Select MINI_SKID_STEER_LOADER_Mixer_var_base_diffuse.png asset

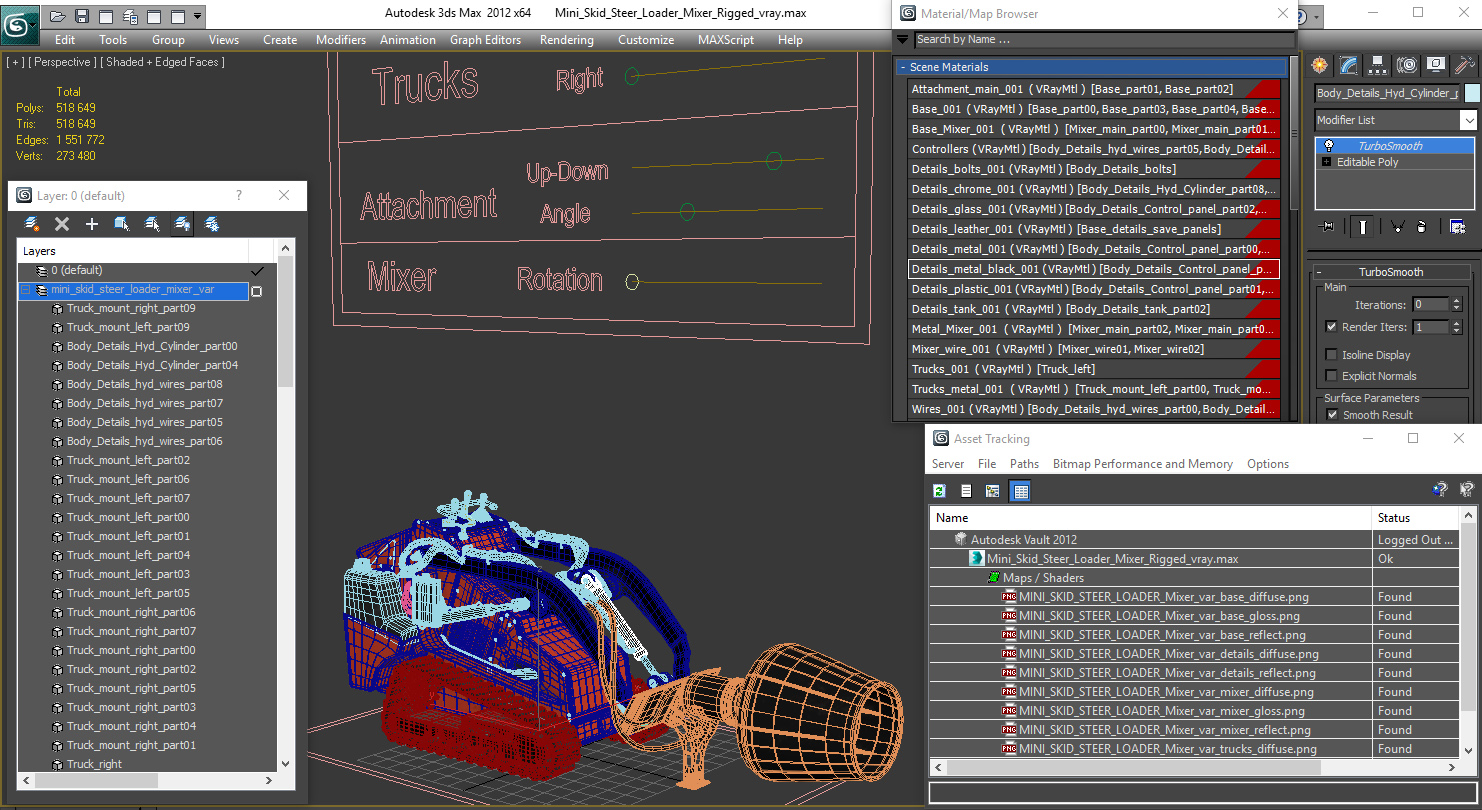tap(1163, 597)
